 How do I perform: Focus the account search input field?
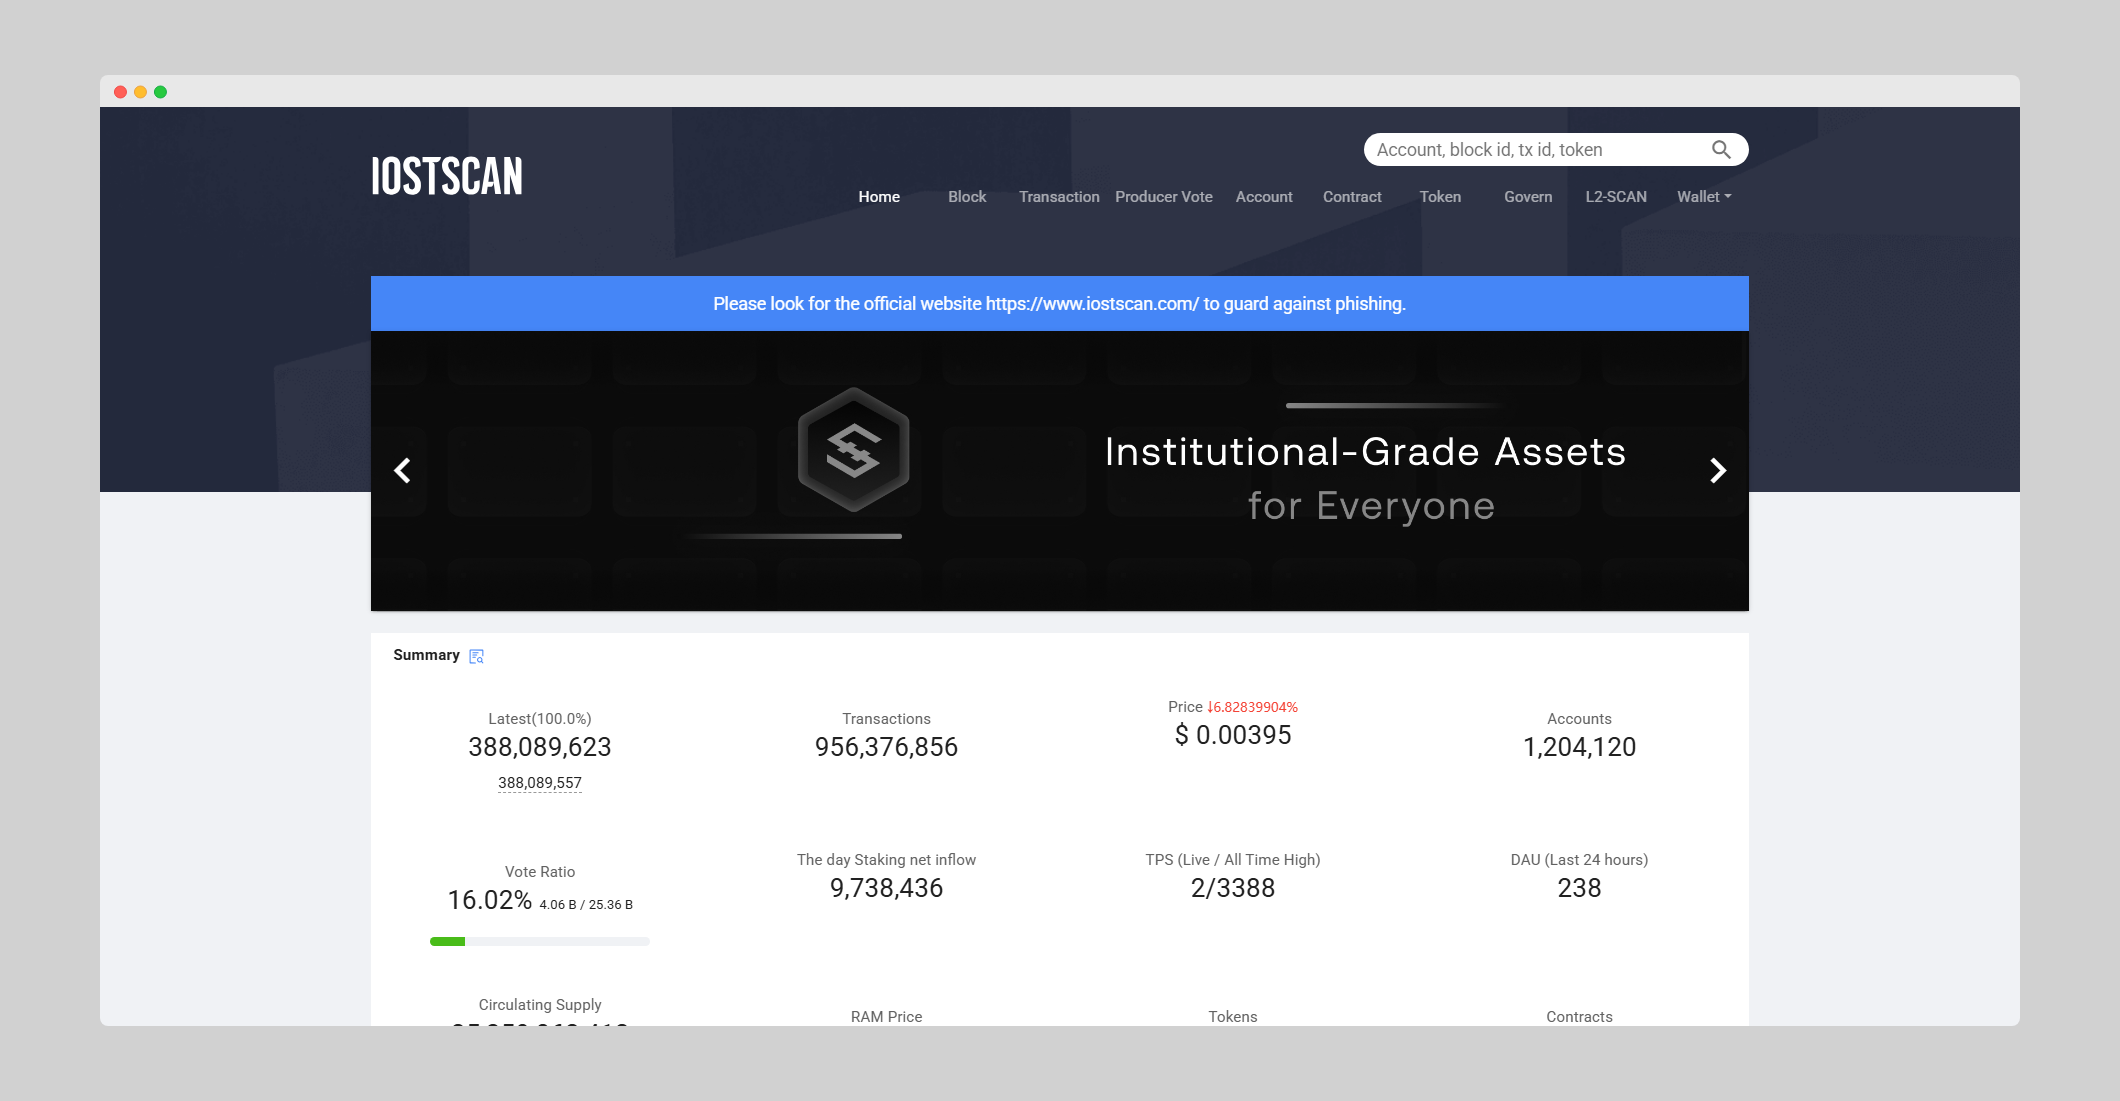(x=1535, y=150)
